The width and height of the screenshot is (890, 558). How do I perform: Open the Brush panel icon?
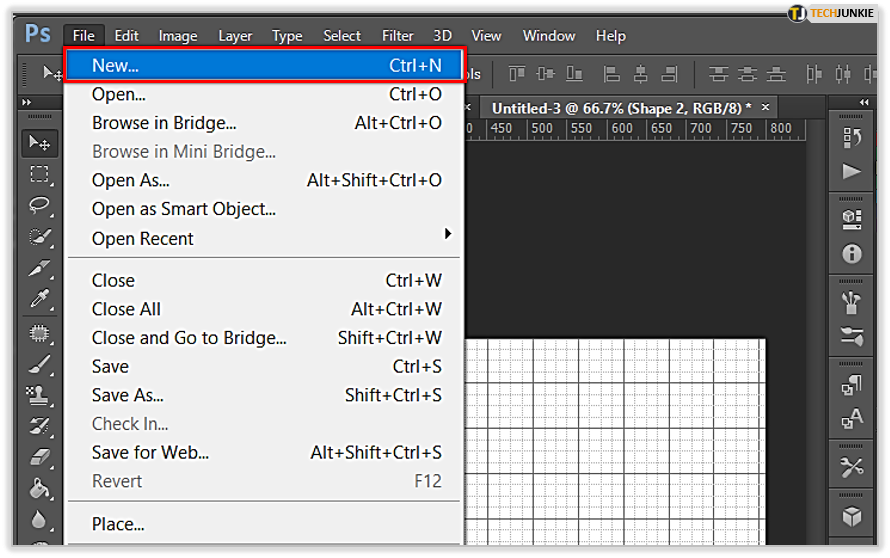851,302
